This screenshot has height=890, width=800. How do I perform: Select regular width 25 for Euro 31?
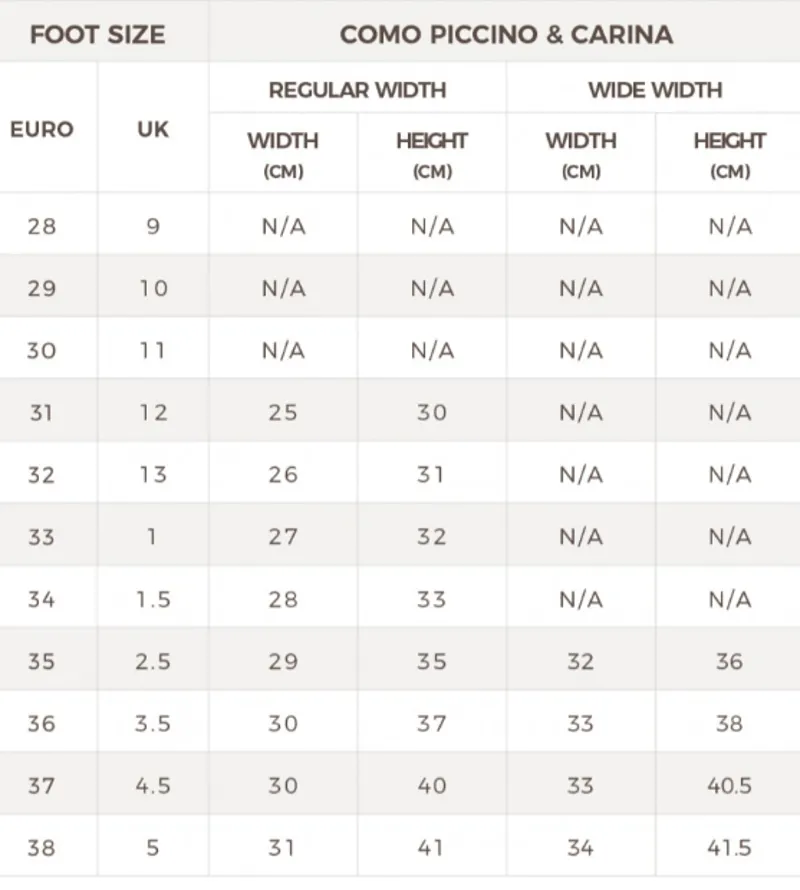(x=283, y=412)
